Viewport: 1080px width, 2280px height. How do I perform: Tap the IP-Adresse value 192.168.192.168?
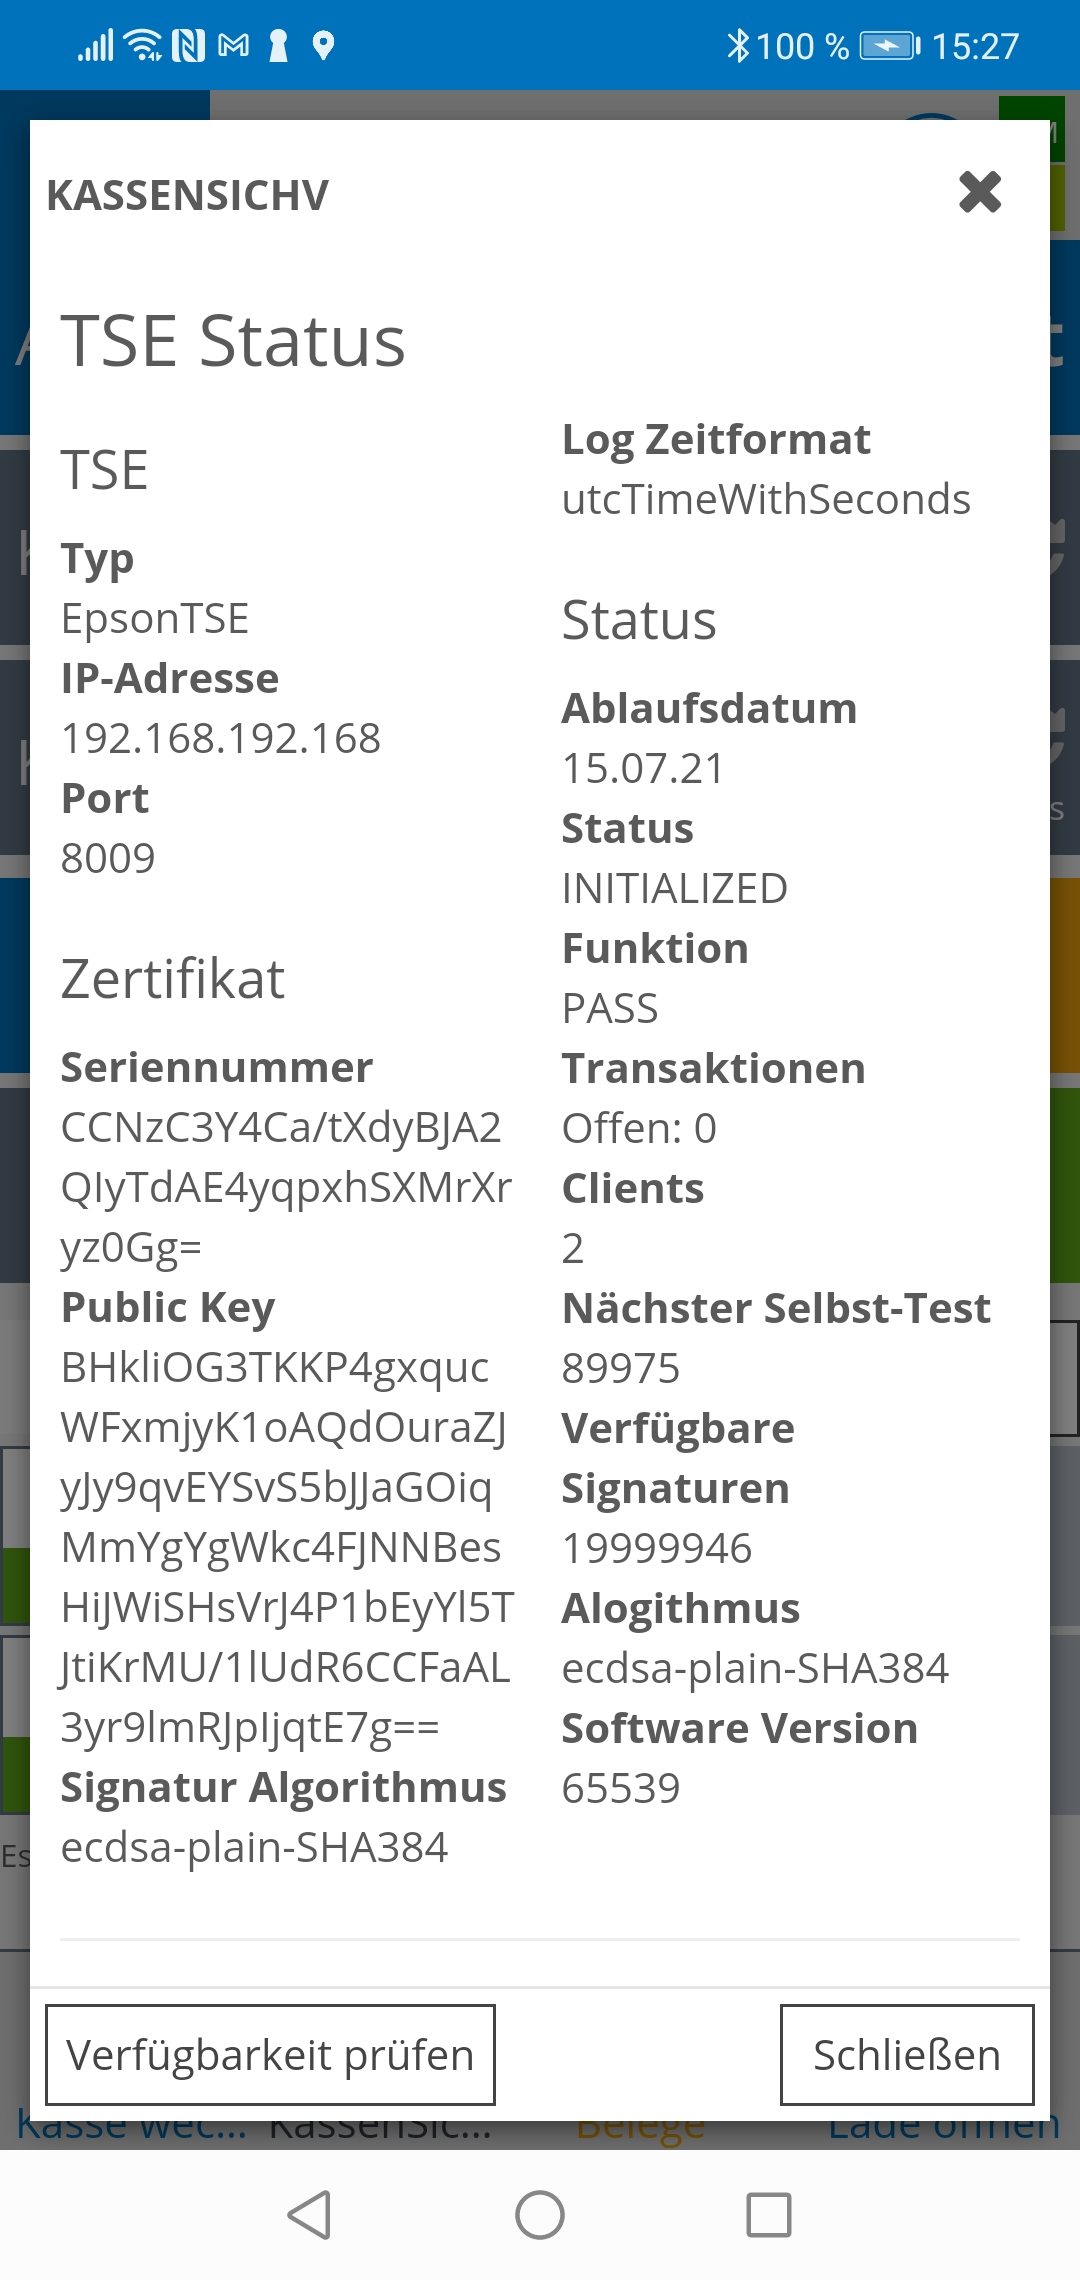pyautogui.click(x=221, y=738)
